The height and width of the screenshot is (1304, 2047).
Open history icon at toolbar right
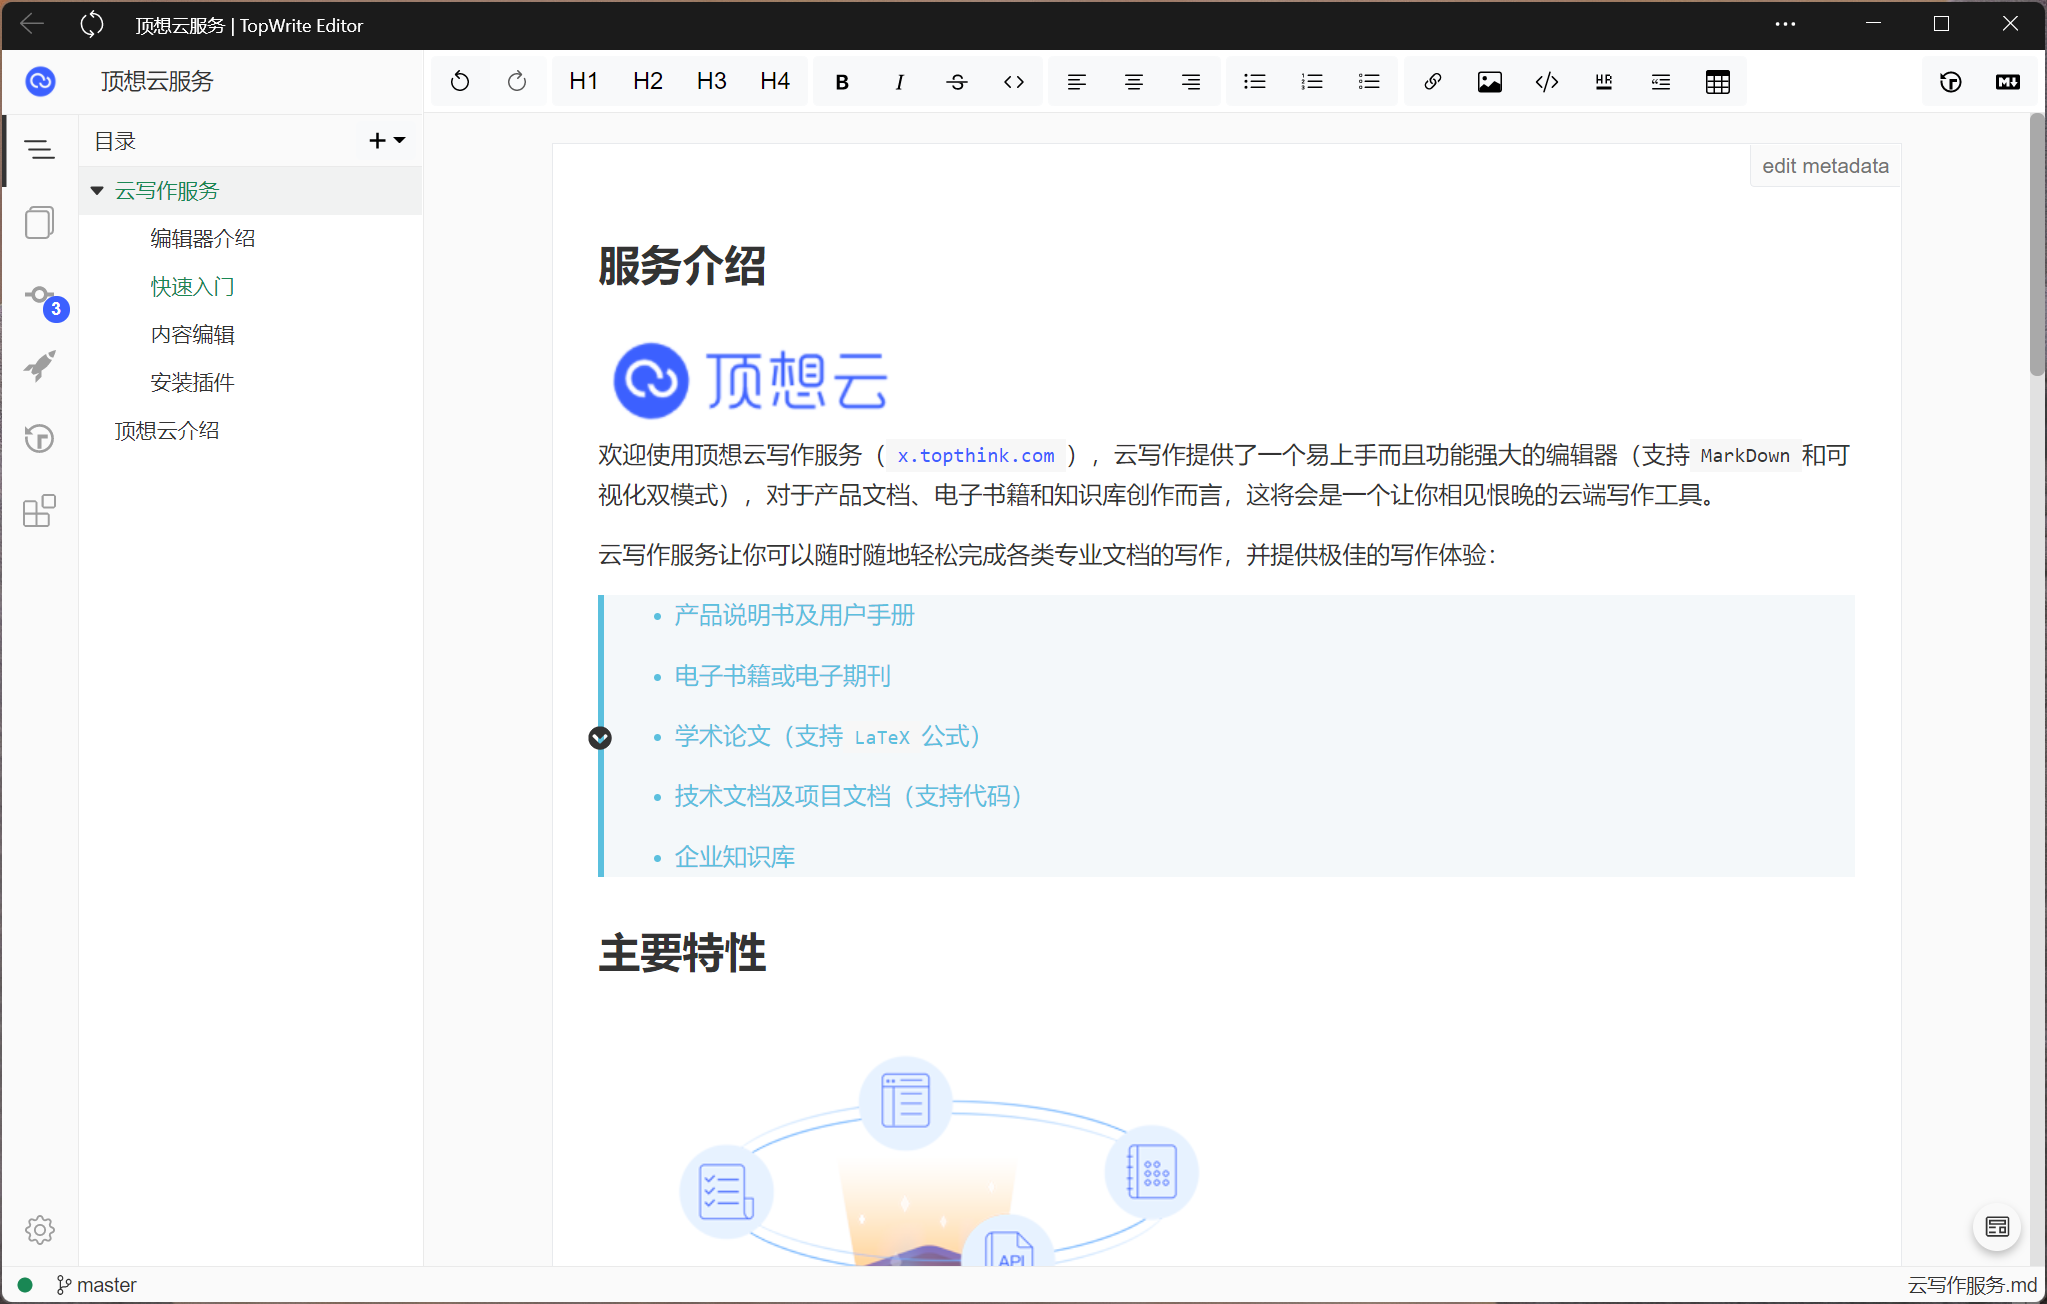(x=1951, y=82)
